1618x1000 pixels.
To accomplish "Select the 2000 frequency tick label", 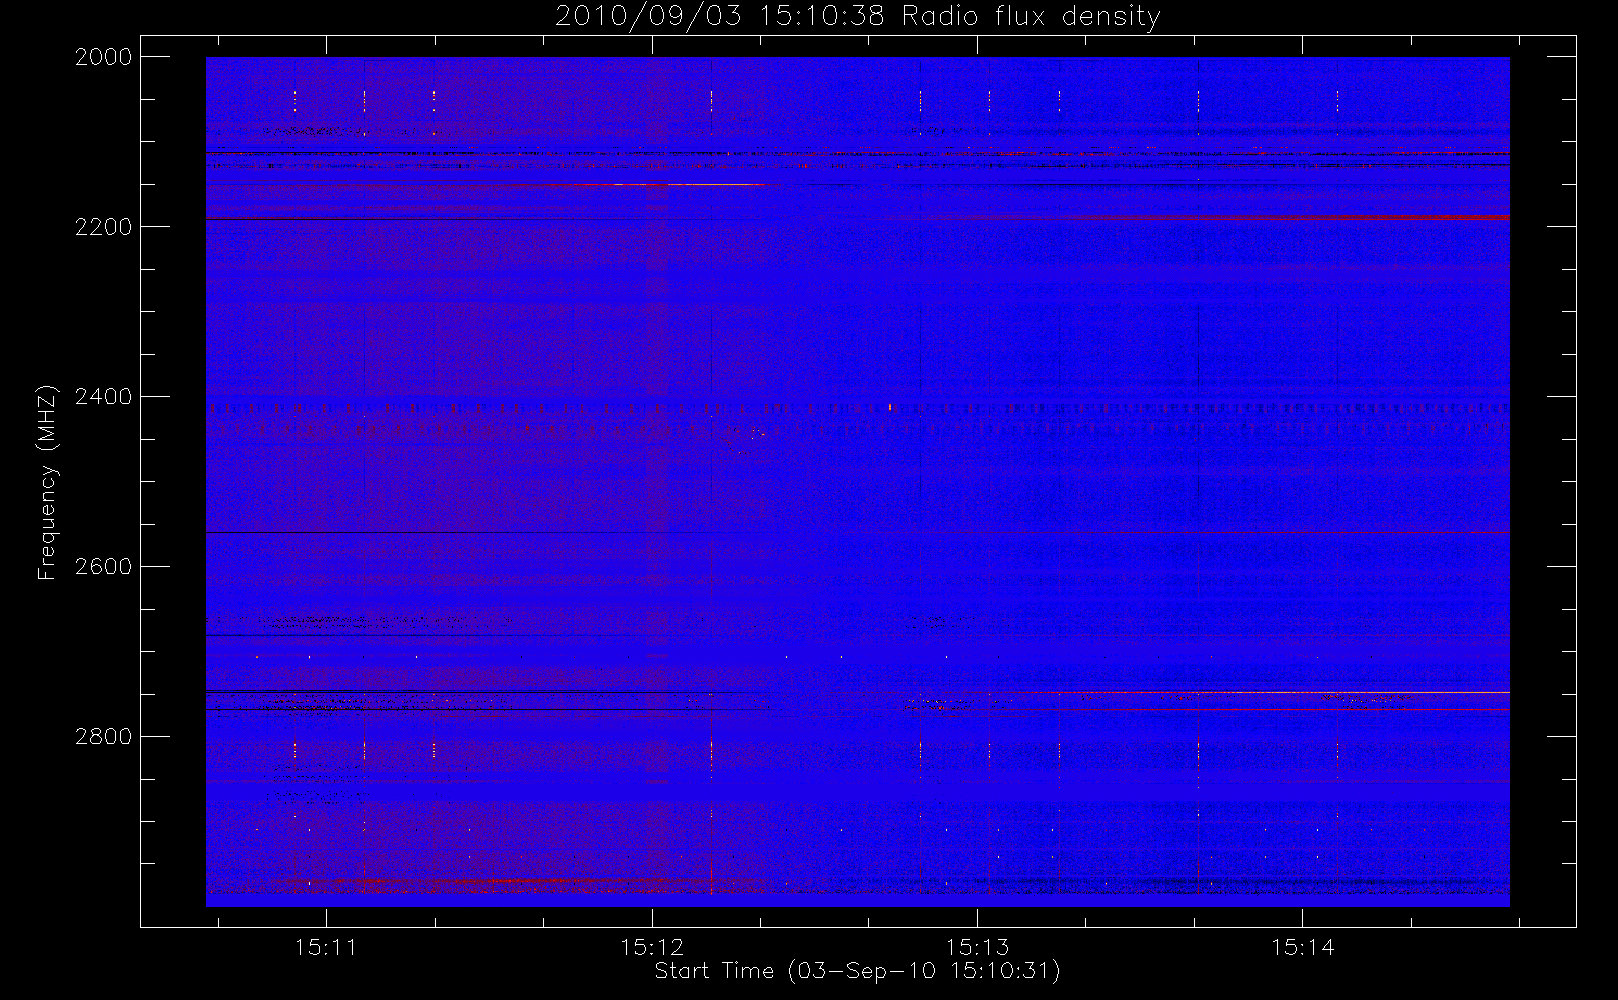I will coord(104,57).
